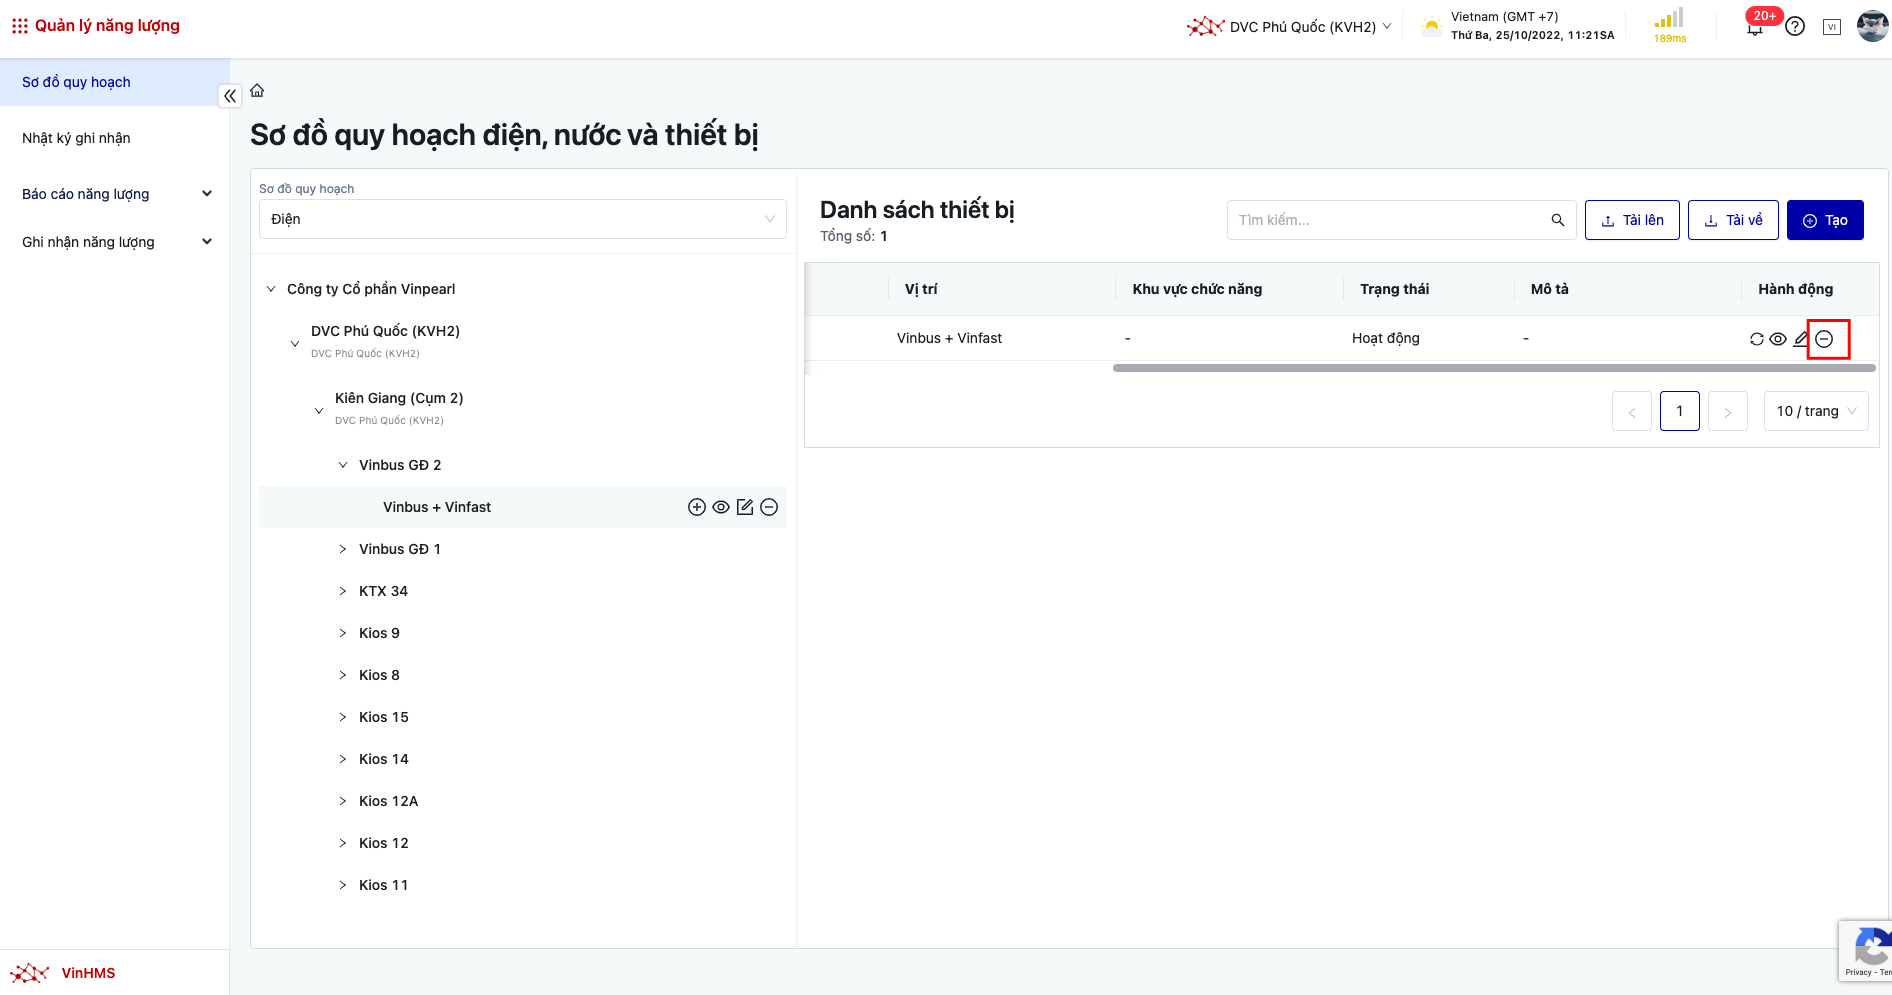Click the refresh icon in the device row
Screen dimensions: 1892x995
click(1756, 339)
